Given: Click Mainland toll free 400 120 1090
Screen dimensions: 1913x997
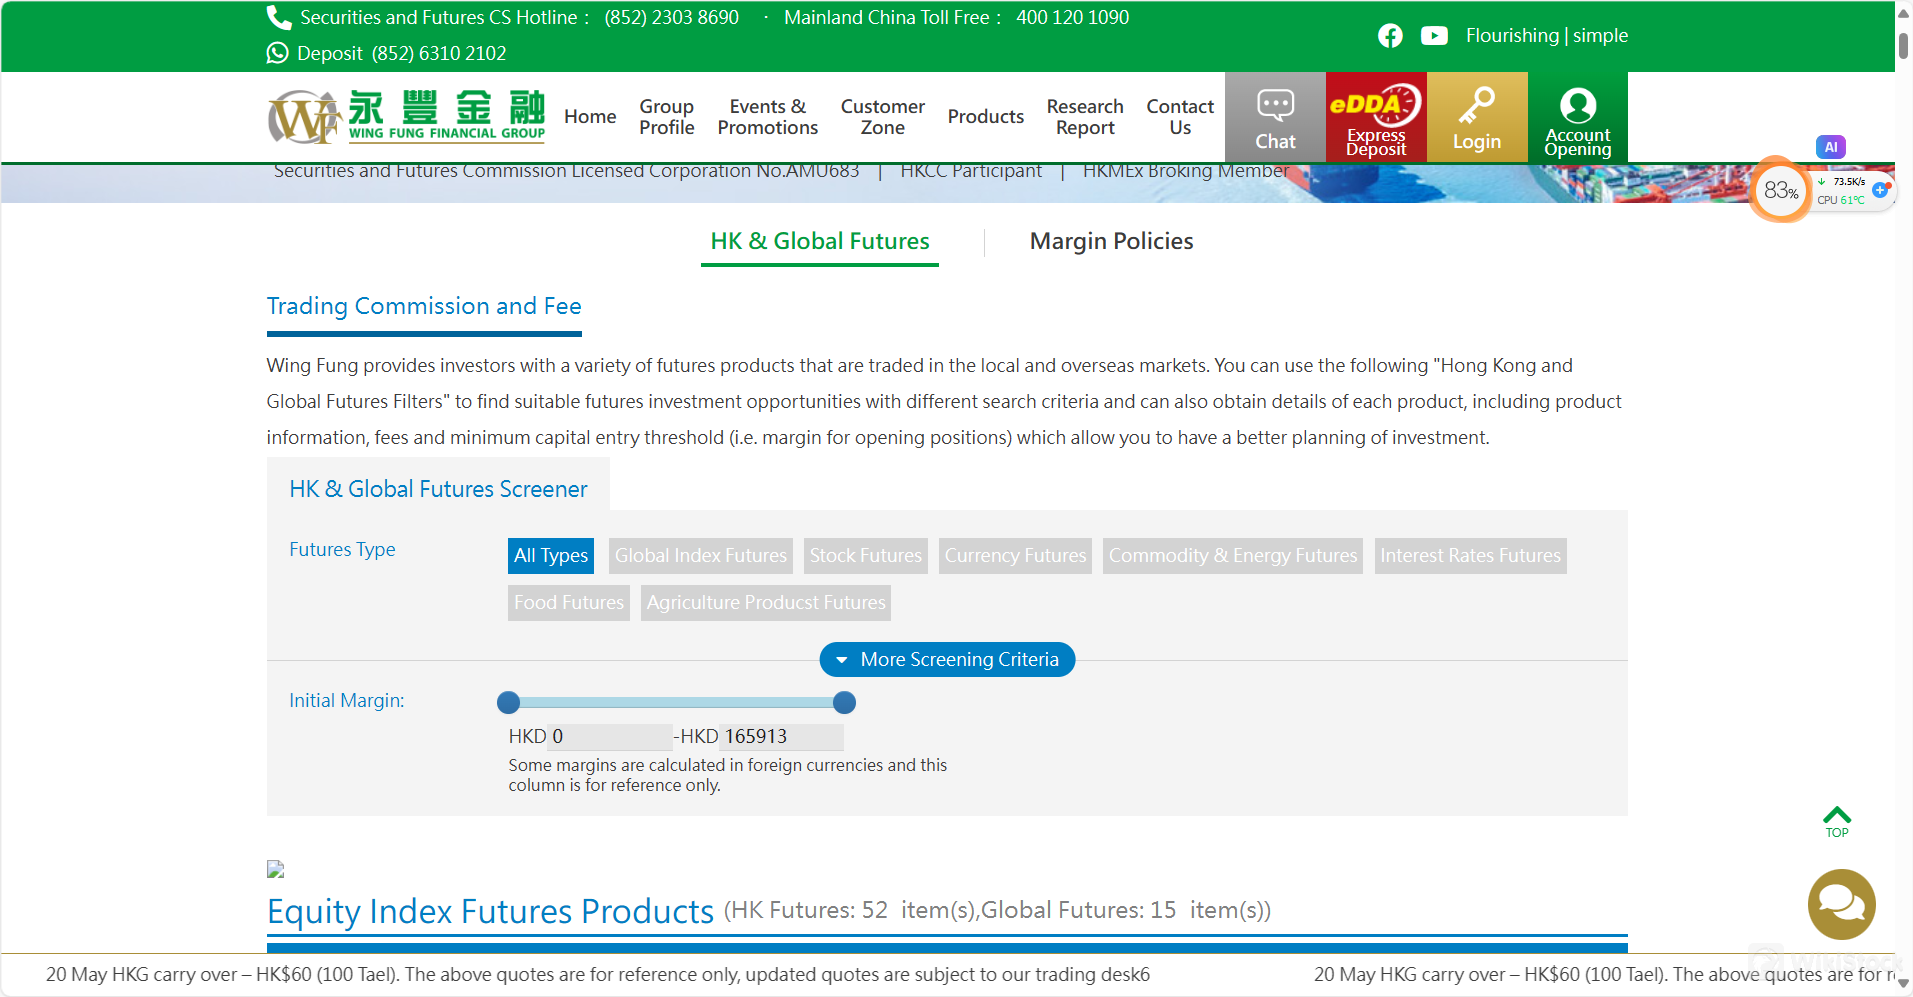Looking at the screenshot, I should tap(1072, 17).
